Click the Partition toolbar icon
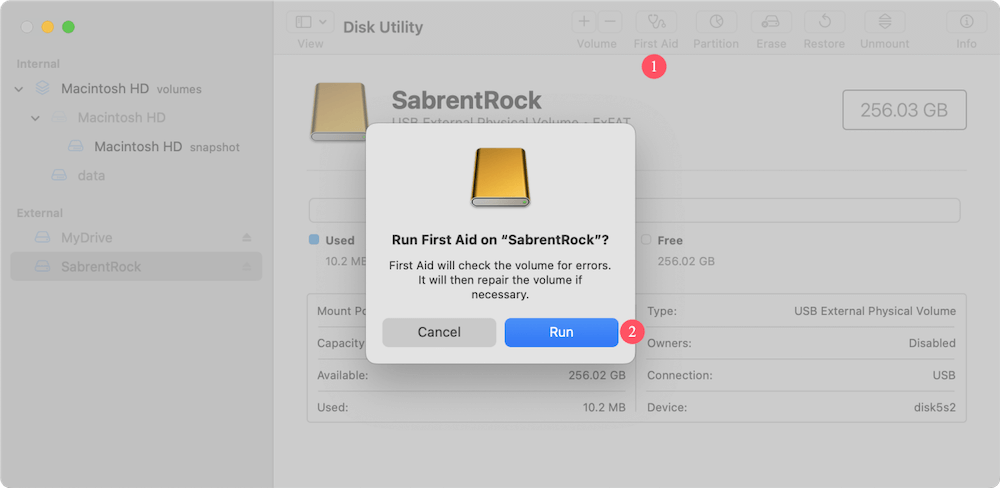Viewport: 1000px width, 488px height. [716, 22]
